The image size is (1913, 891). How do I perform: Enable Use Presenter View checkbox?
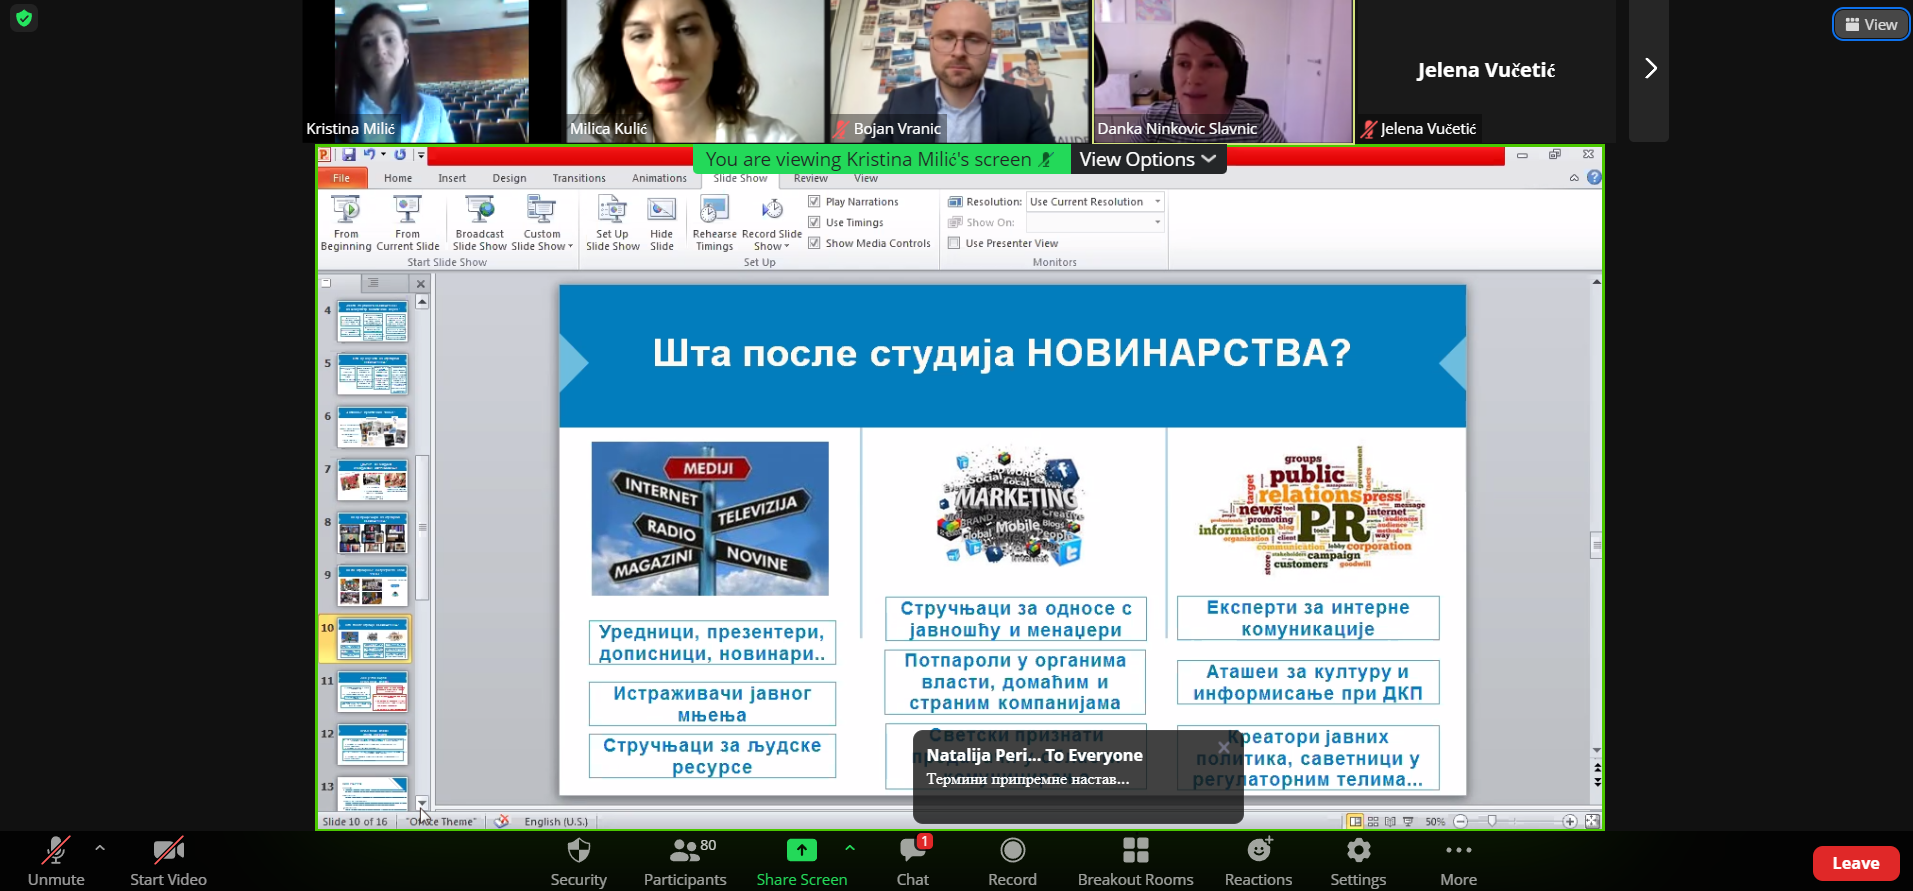click(954, 243)
